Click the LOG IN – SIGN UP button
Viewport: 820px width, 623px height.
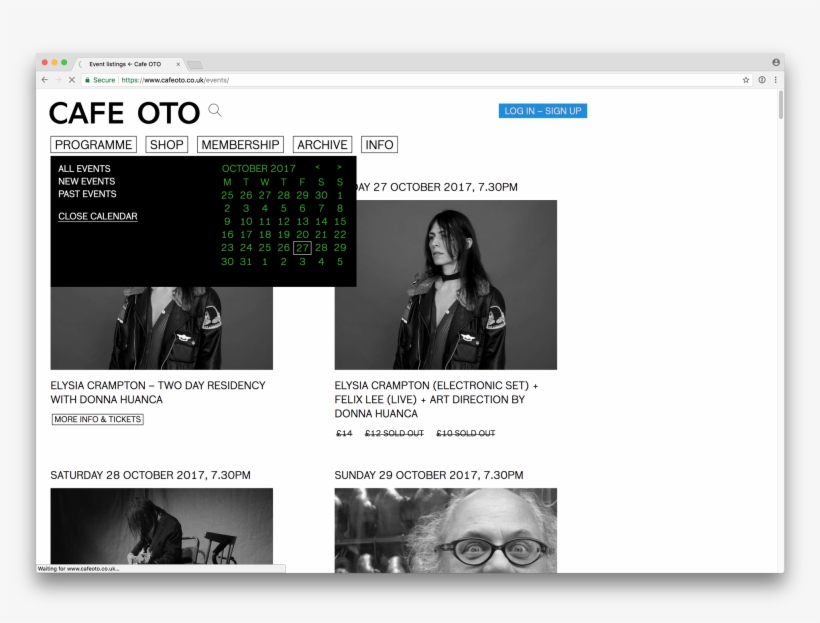[543, 111]
